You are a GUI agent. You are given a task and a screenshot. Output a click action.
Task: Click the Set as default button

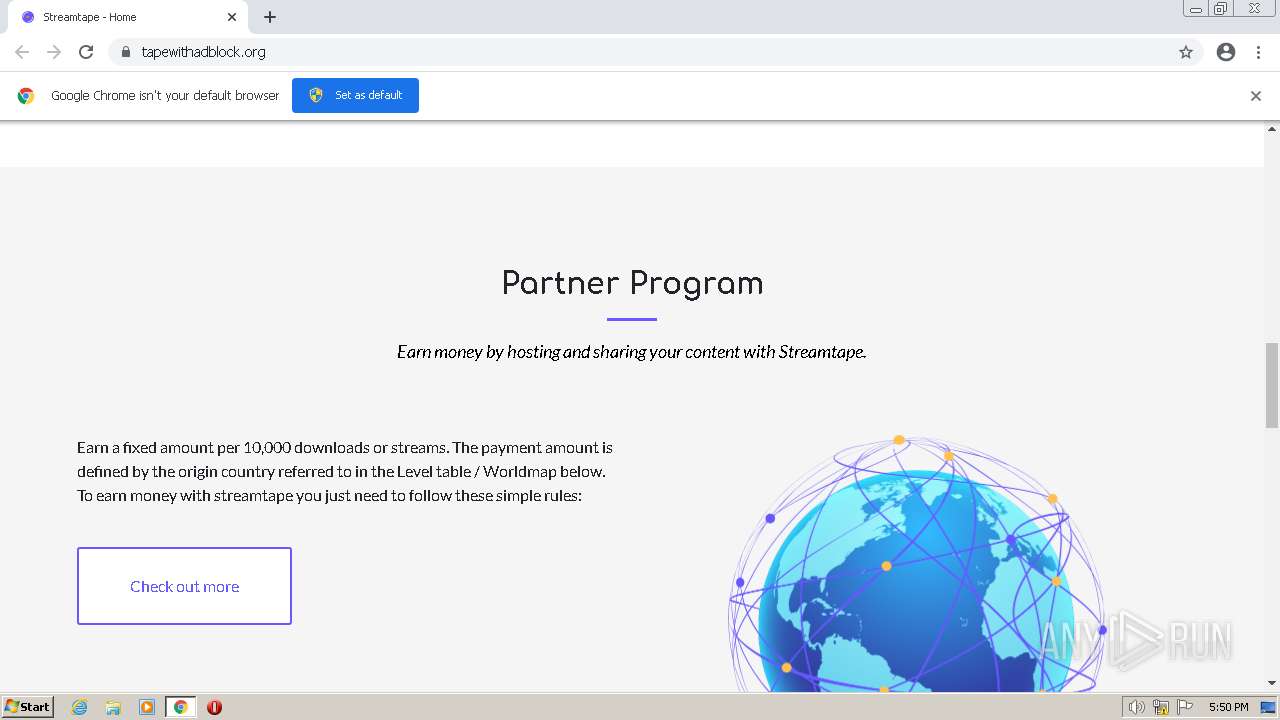pos(355,95)
